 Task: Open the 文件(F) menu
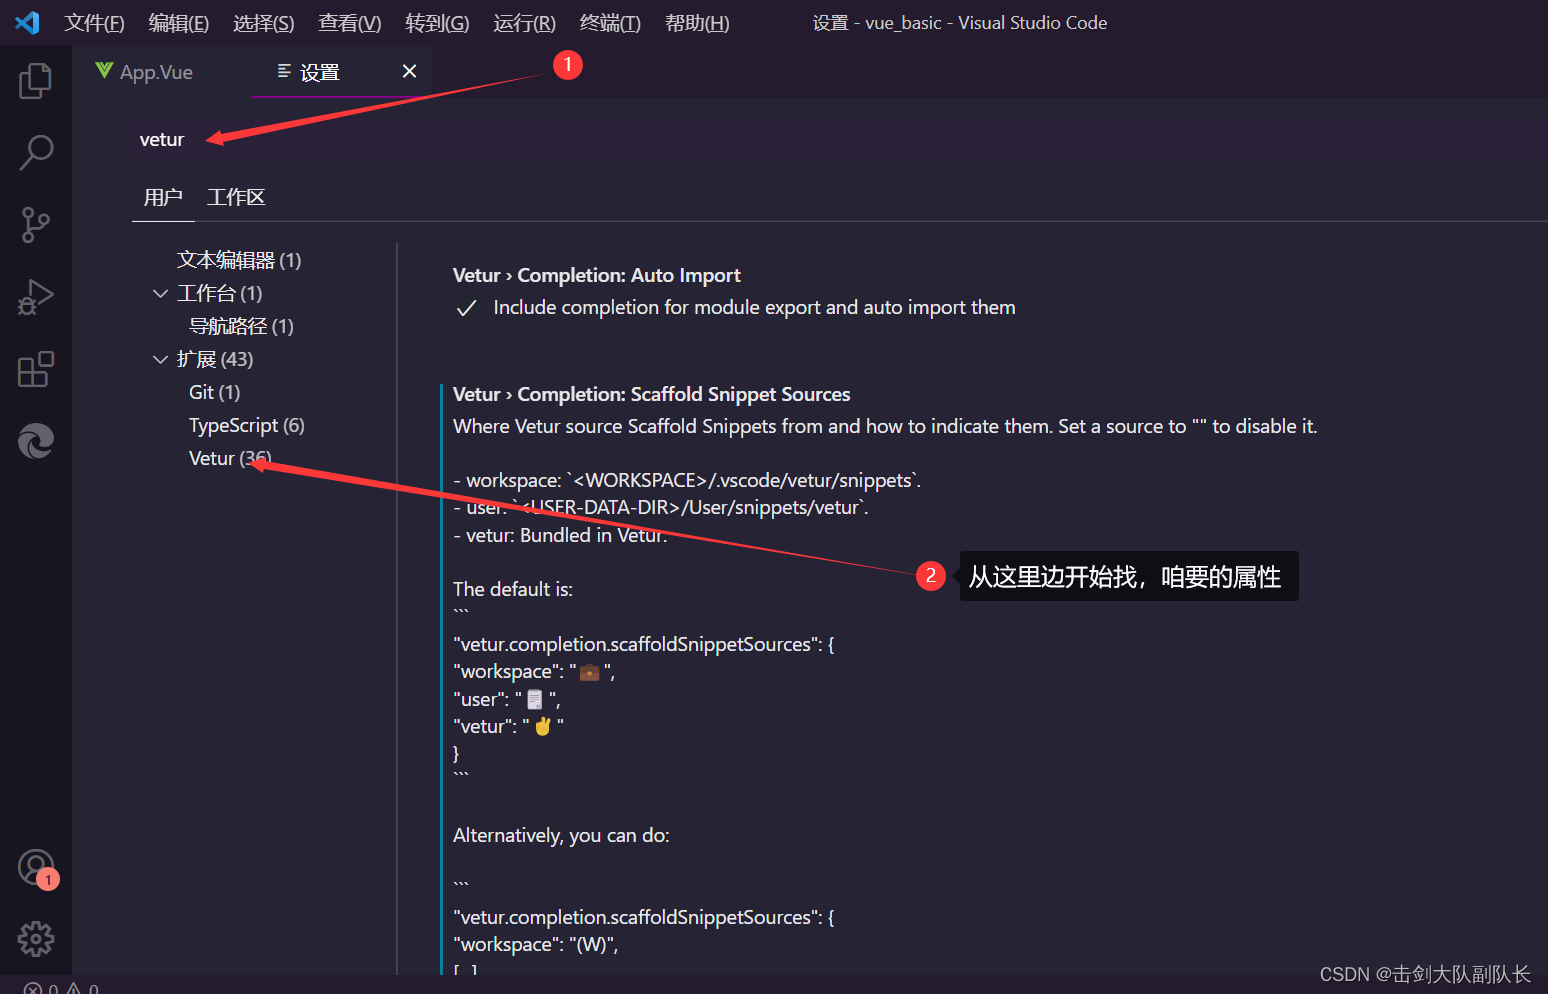tap(94, 23)
